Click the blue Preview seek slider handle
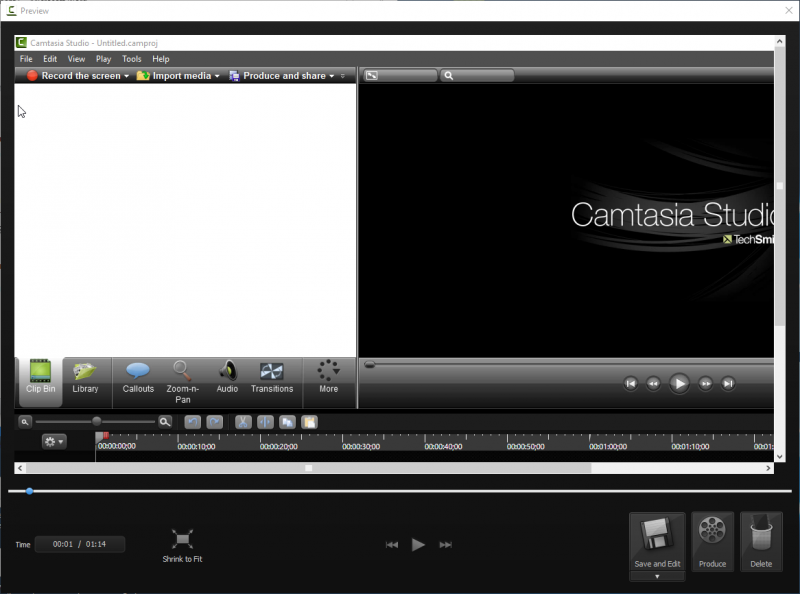This screenshot has height=594, width=800. click(x=30, y=491)
